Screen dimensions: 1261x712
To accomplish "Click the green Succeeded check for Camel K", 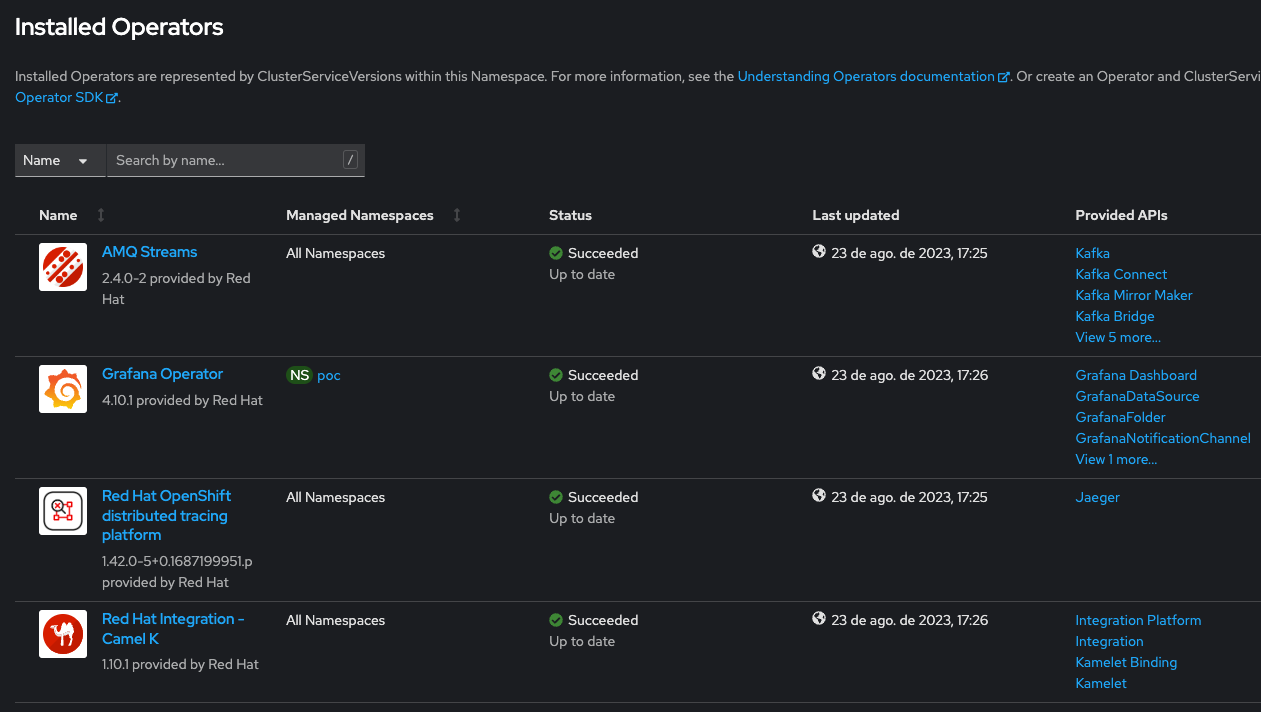I will (x=556, y=620).
